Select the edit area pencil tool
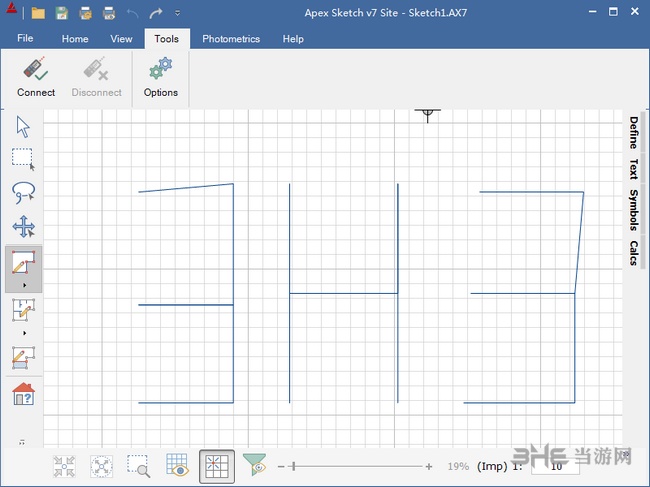 click(24, 358)
